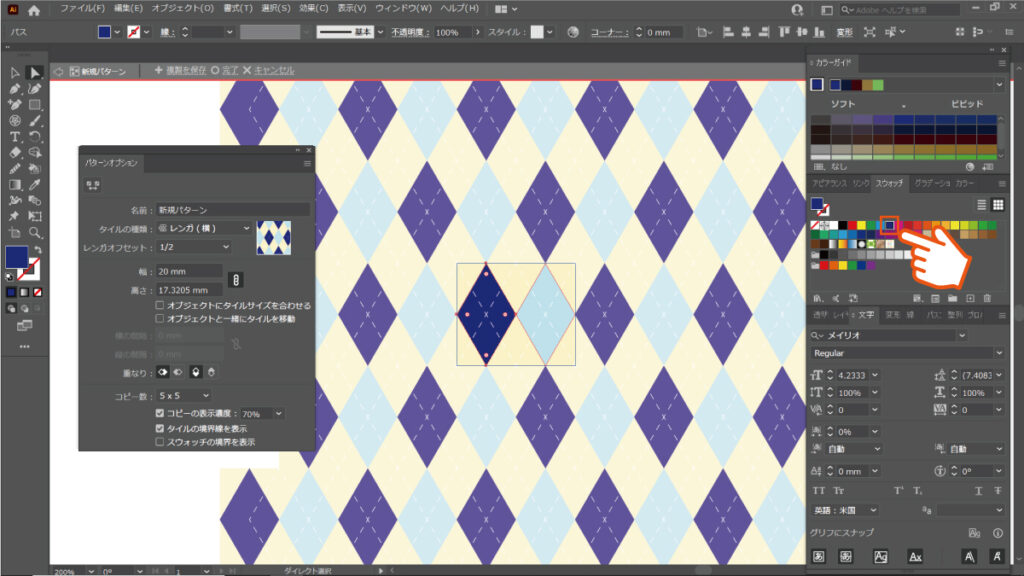Uncheck コピーの表示濃度 checkbox
The image size is (1024, 576).
click(x=159, y=413)
